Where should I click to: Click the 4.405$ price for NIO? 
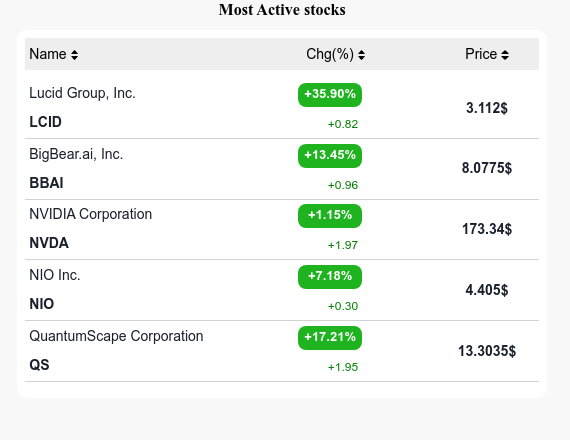[487, 290]
